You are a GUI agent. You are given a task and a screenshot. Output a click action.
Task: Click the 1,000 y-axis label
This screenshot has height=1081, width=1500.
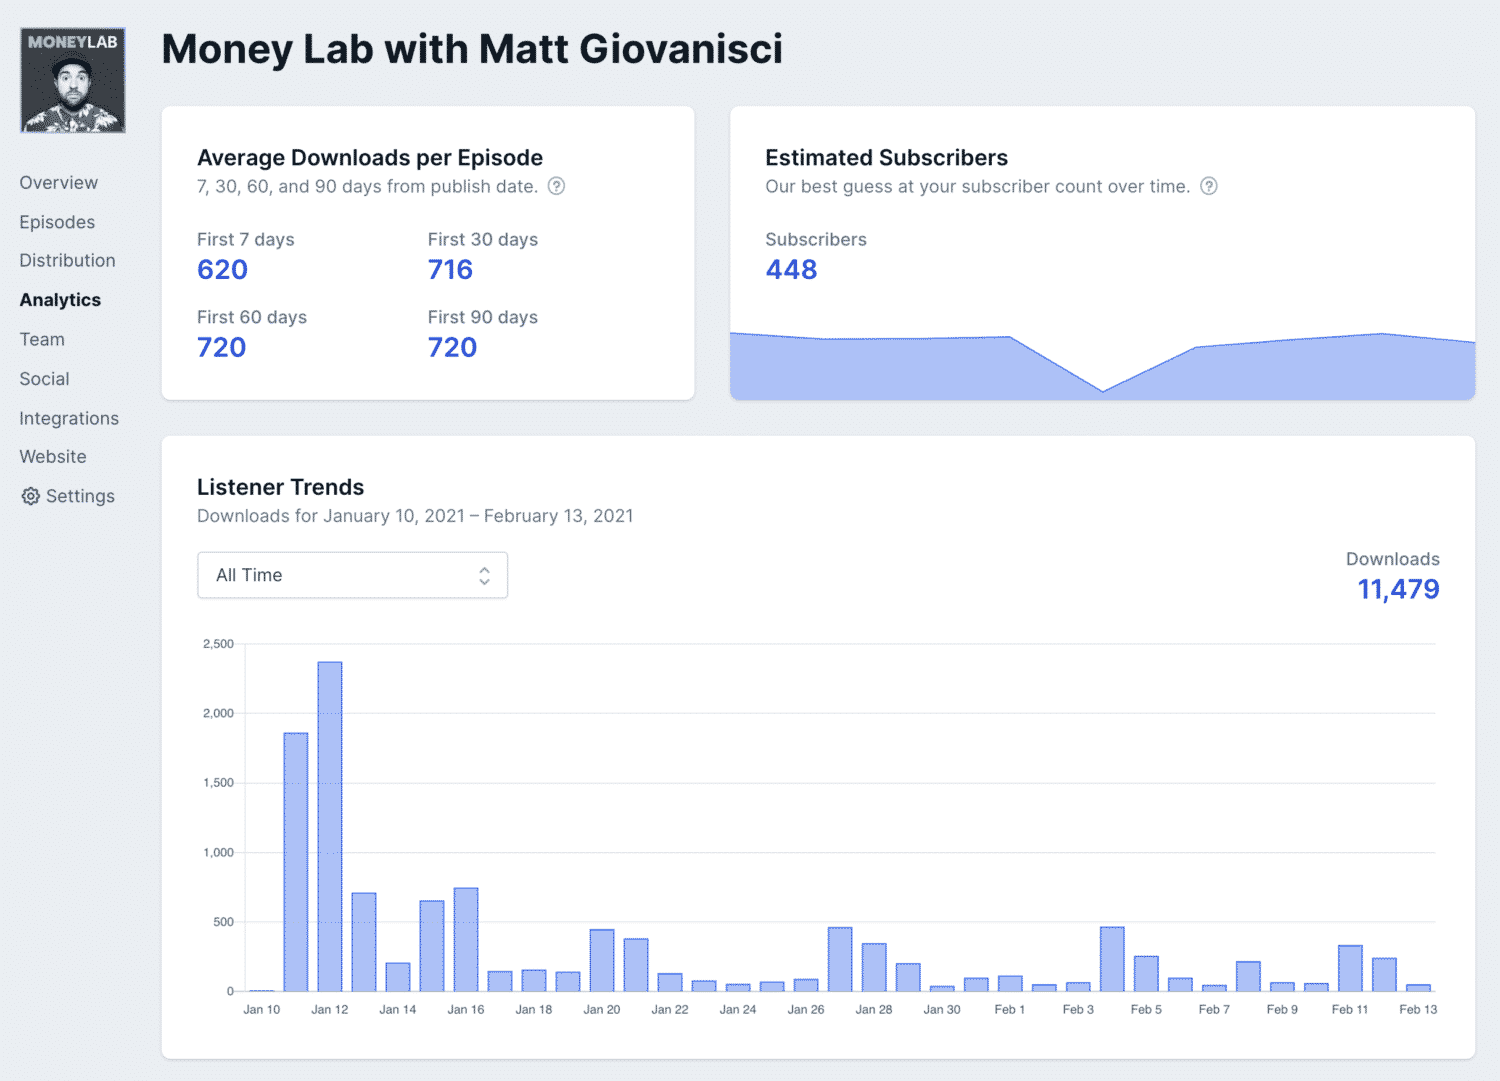click(218, 853)
